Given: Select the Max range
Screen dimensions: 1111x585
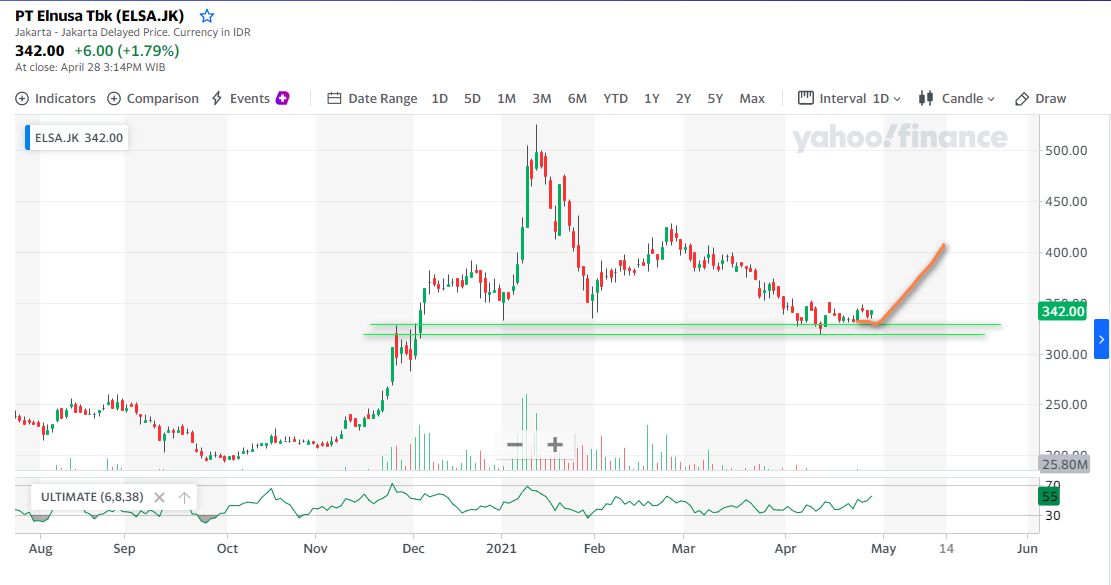Looking at the screenshot, I should click(752, 98).
